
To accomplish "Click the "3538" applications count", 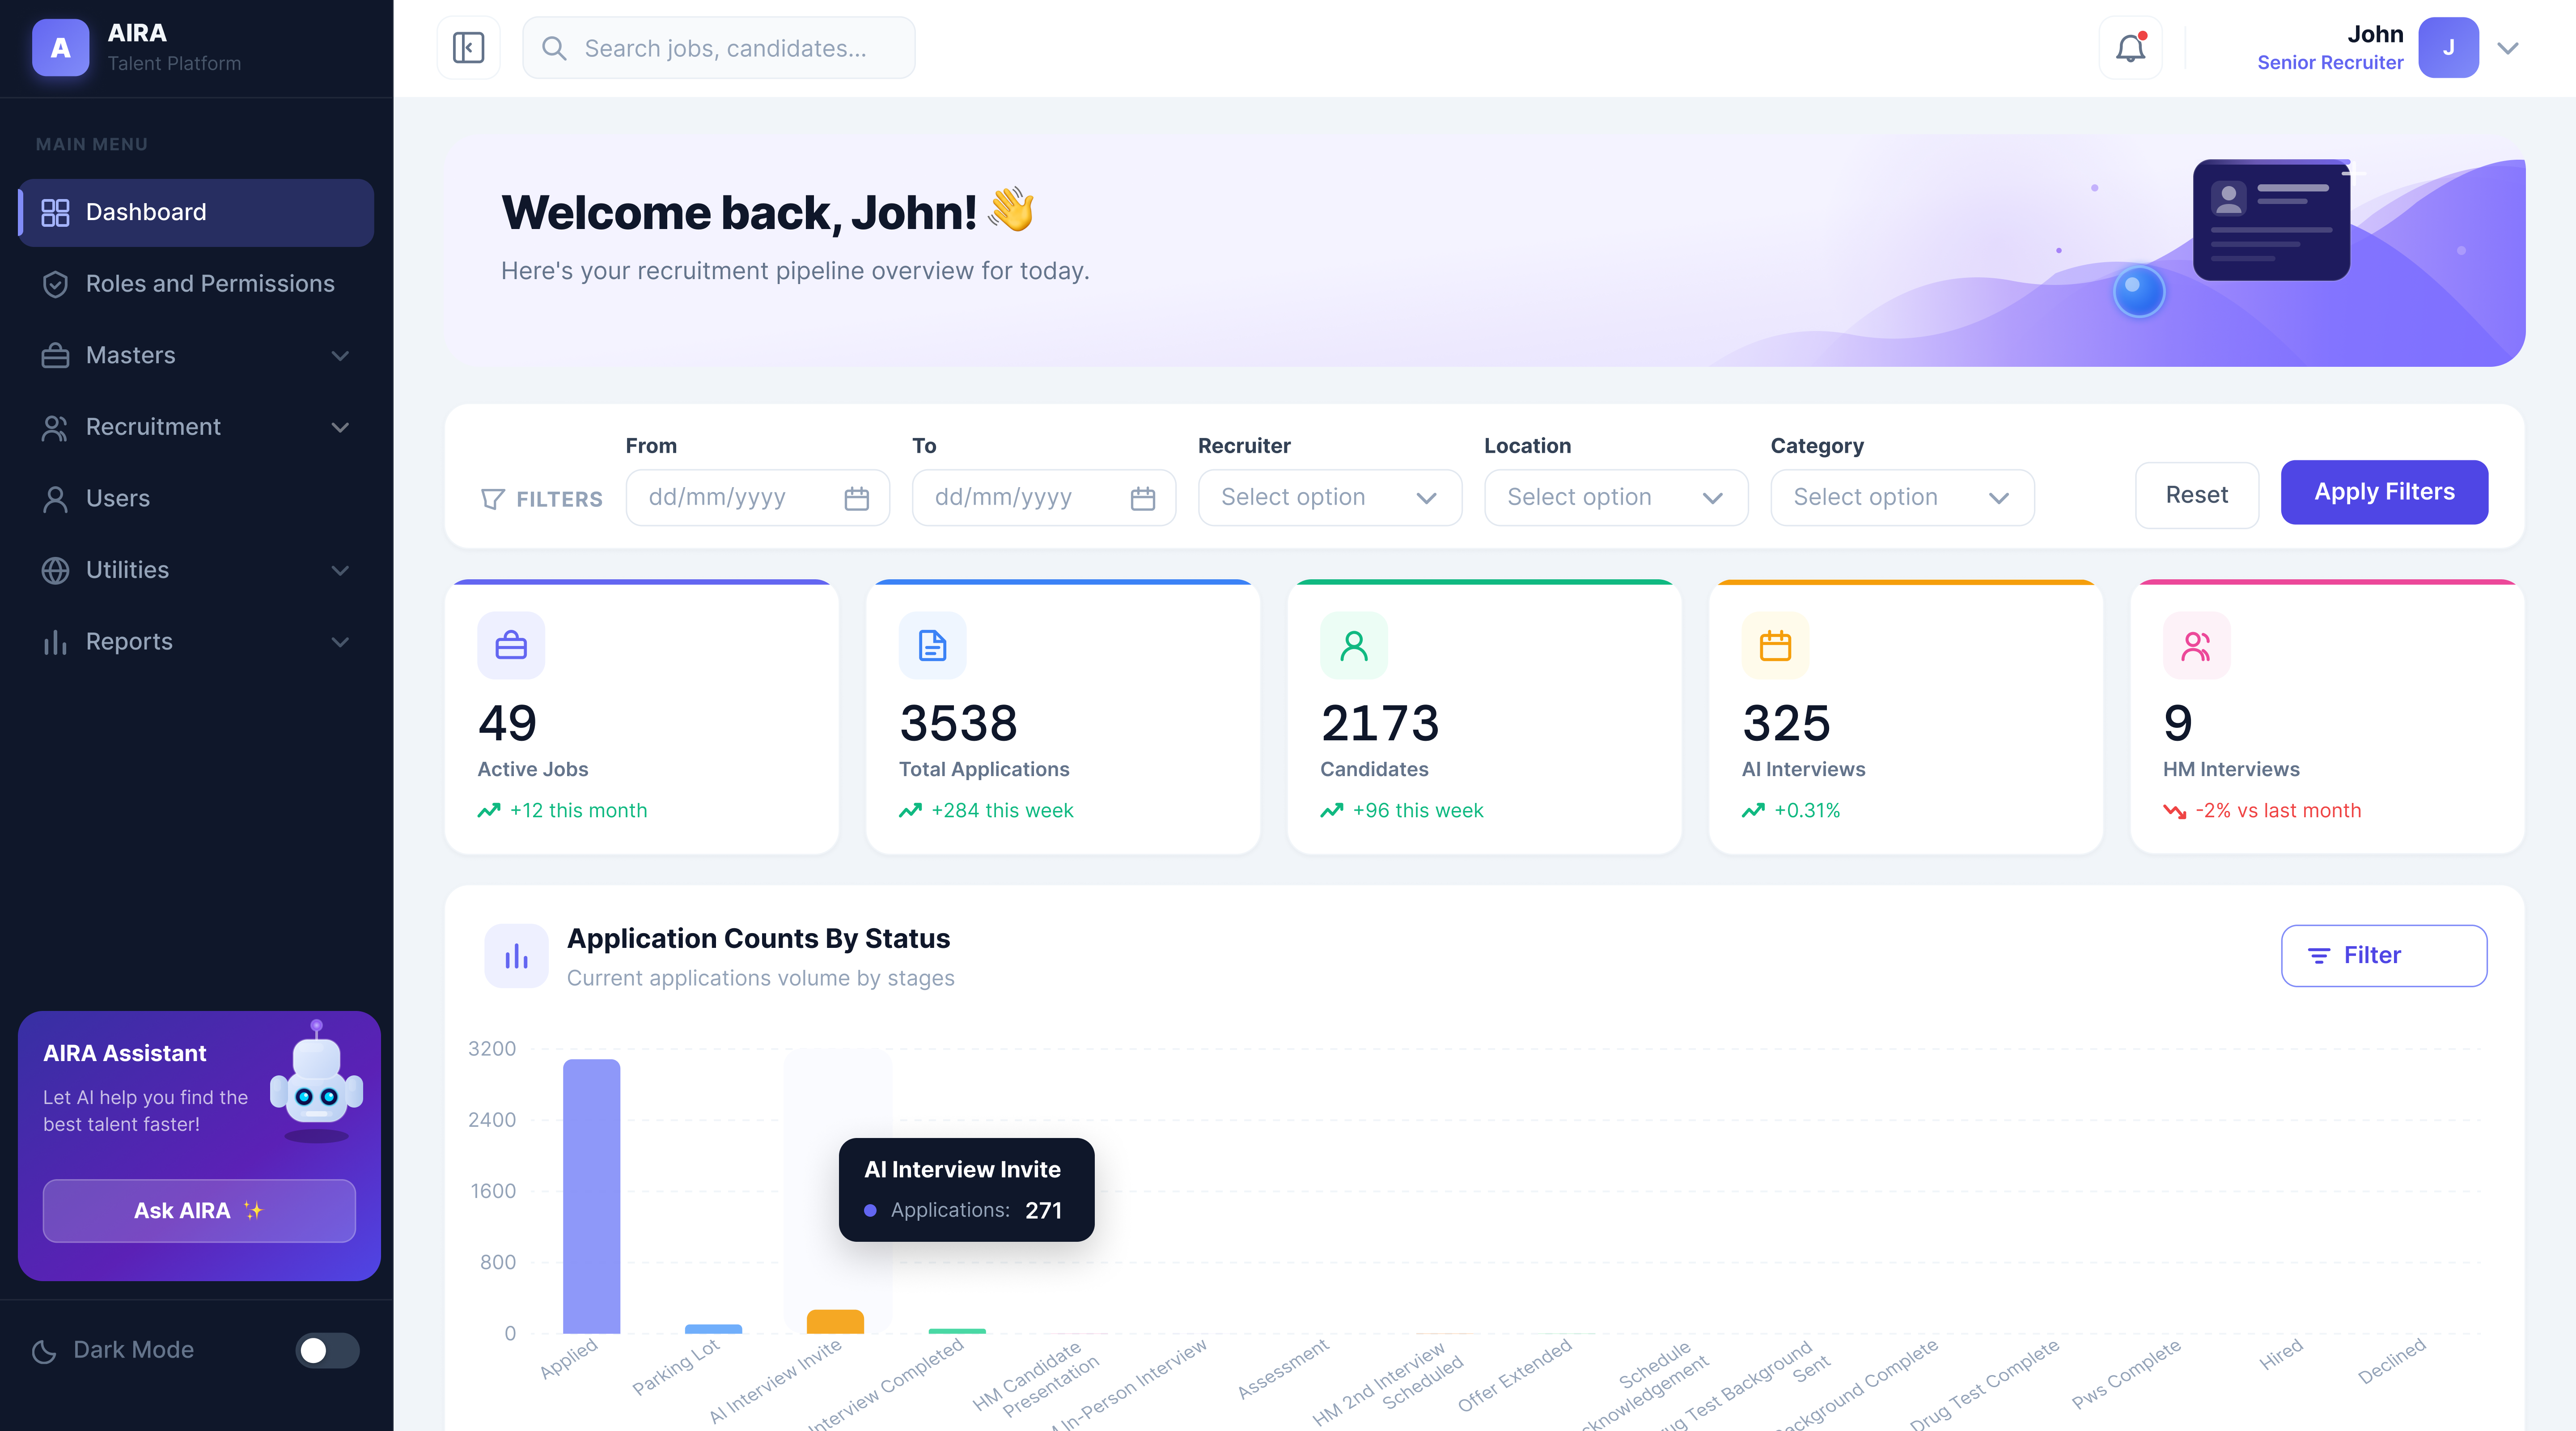I will (958, 723).
